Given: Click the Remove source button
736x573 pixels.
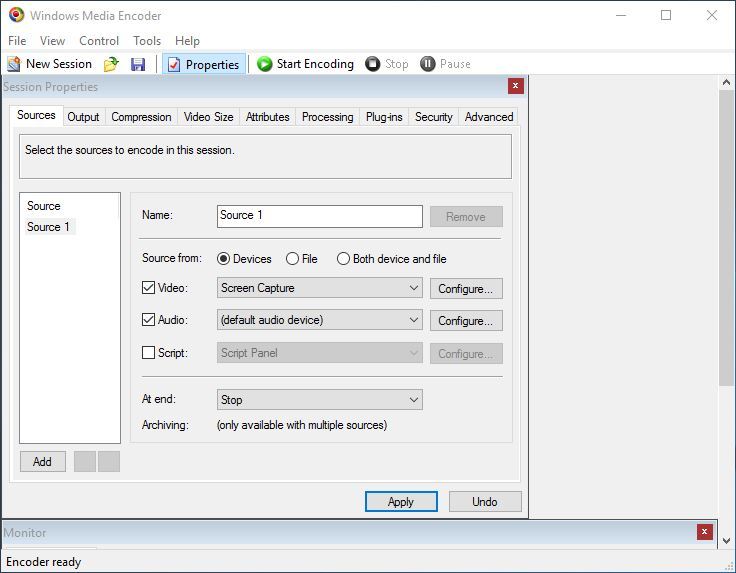Looking at the screenshot, I should coord(466,217).
